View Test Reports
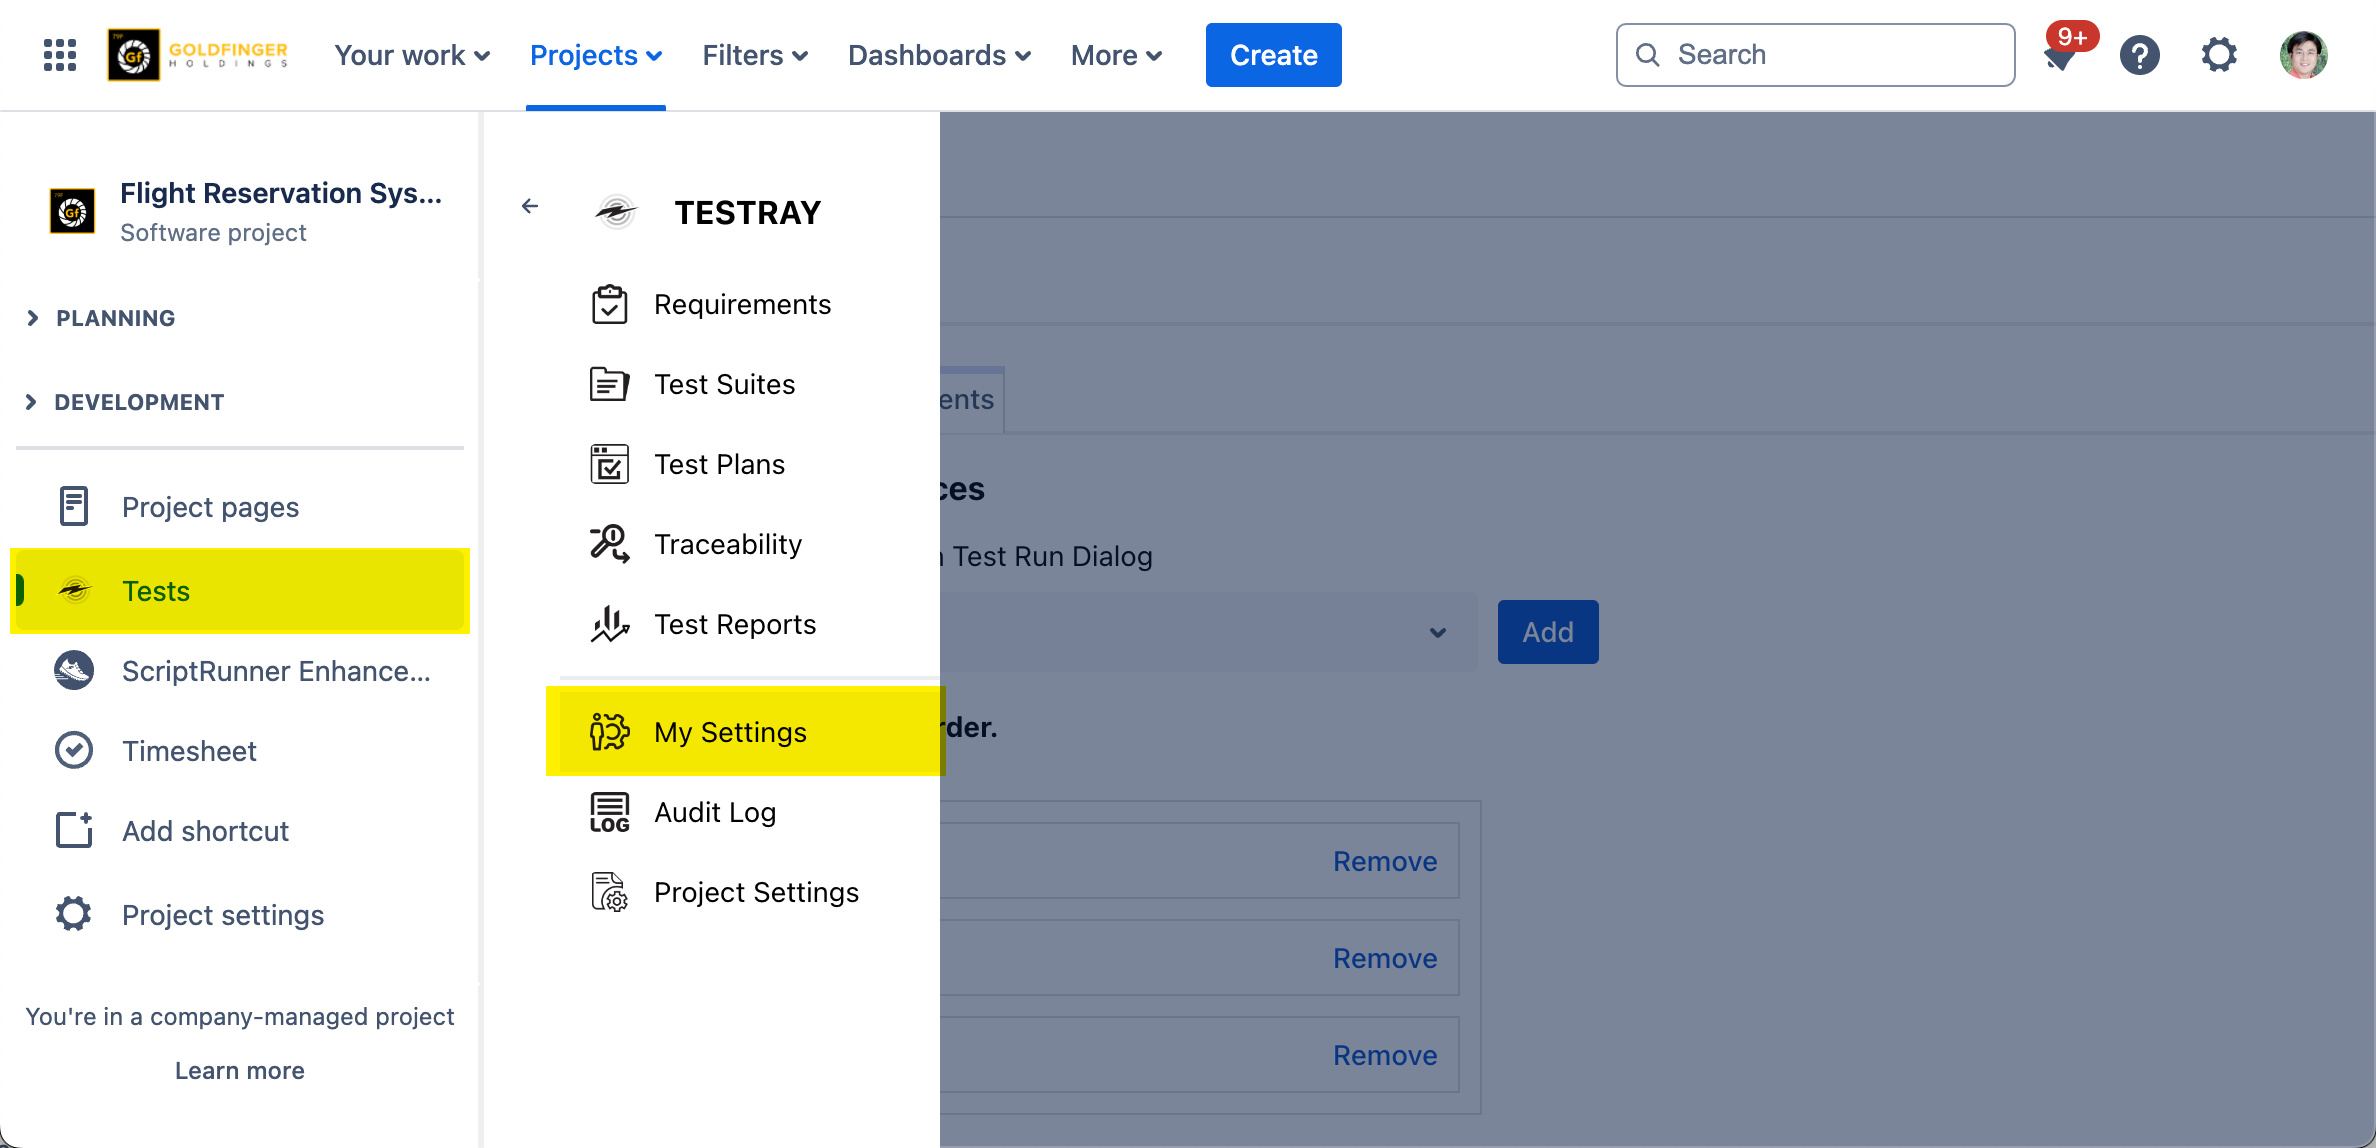The height and width of the screenshot is (1148, 2376). [735, 624]
